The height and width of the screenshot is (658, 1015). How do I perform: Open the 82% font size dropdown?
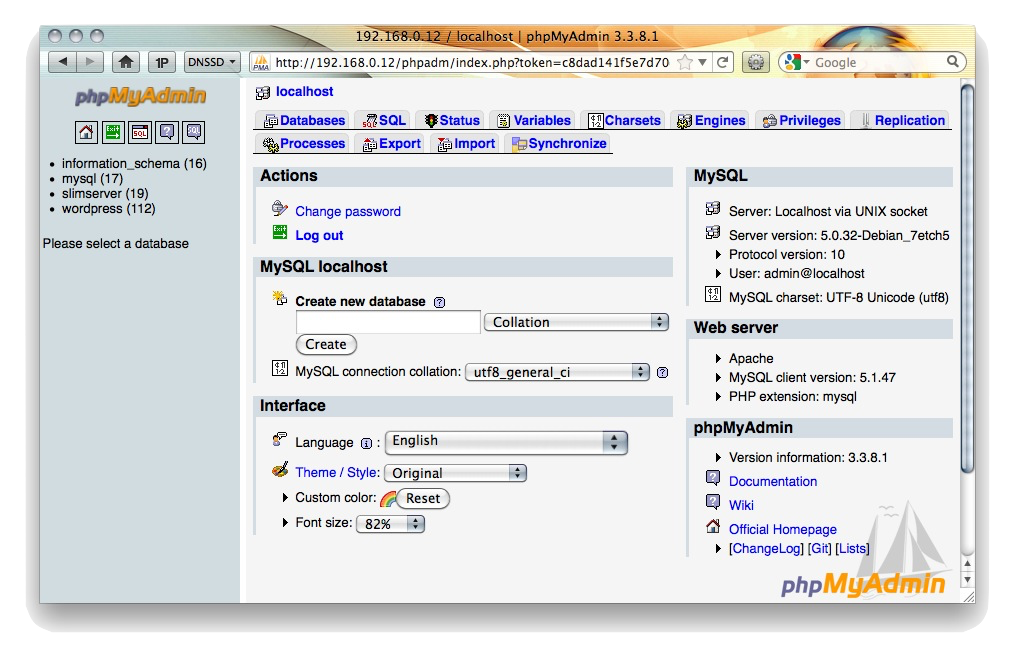[390, 524]
